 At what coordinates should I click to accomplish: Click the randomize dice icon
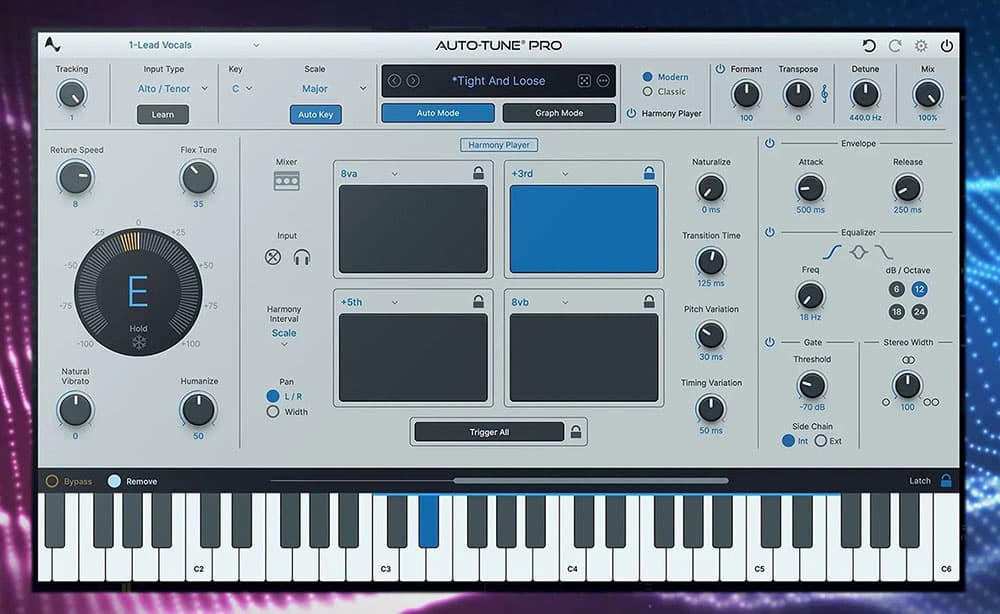tap(584, 81)
